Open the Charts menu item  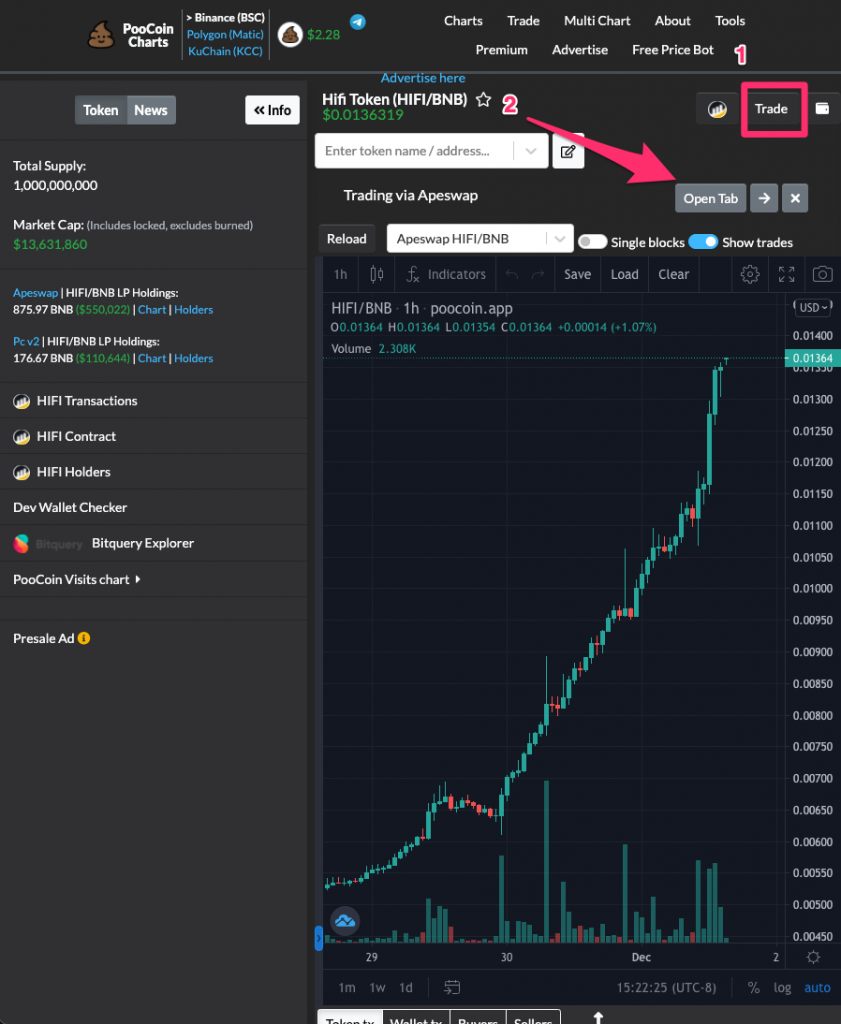(464, 21)
